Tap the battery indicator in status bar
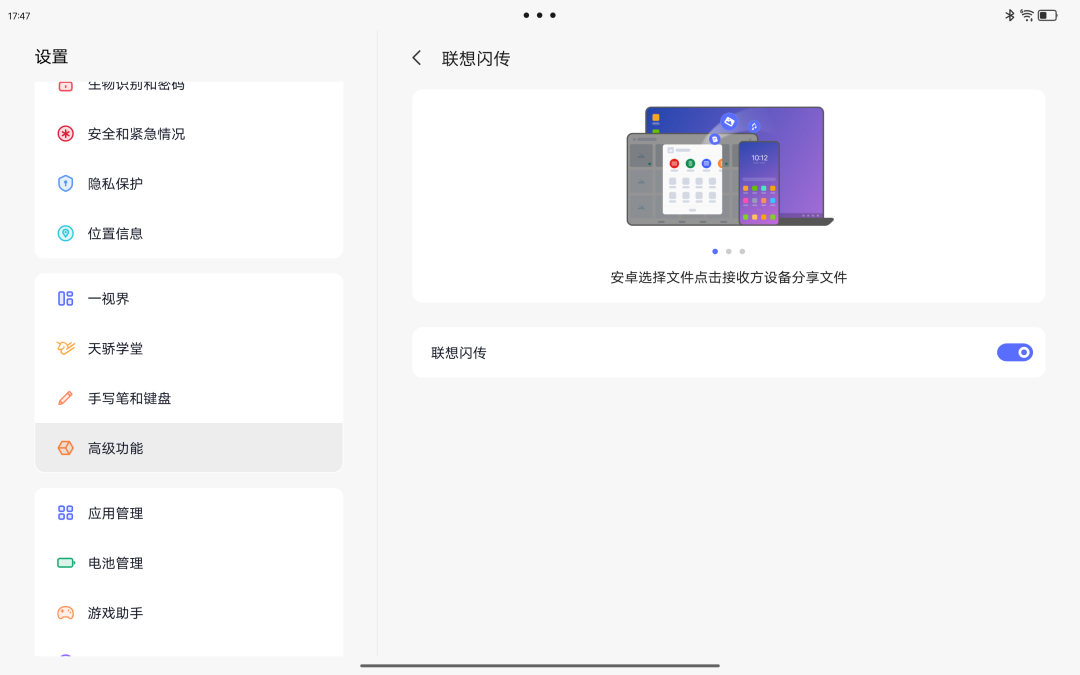 1048,15
